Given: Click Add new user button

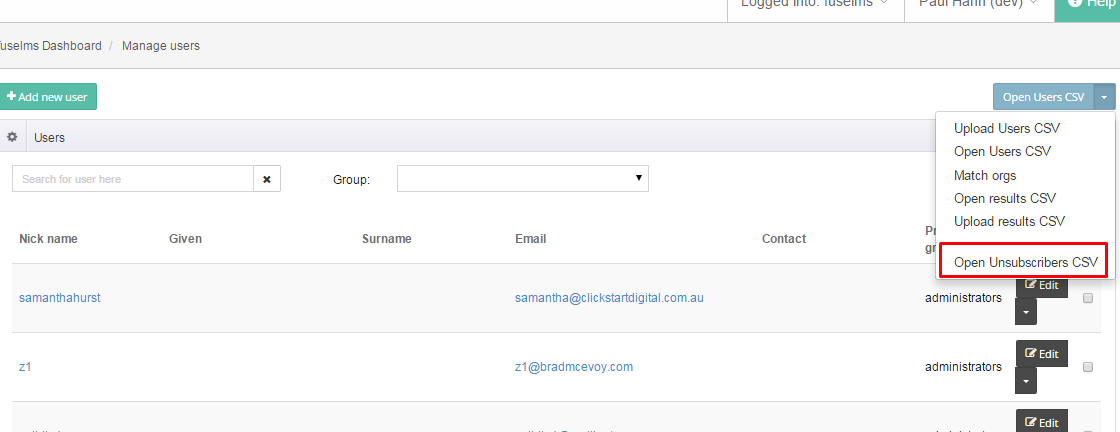Looking at the screenshot, I should coord(47,97).
